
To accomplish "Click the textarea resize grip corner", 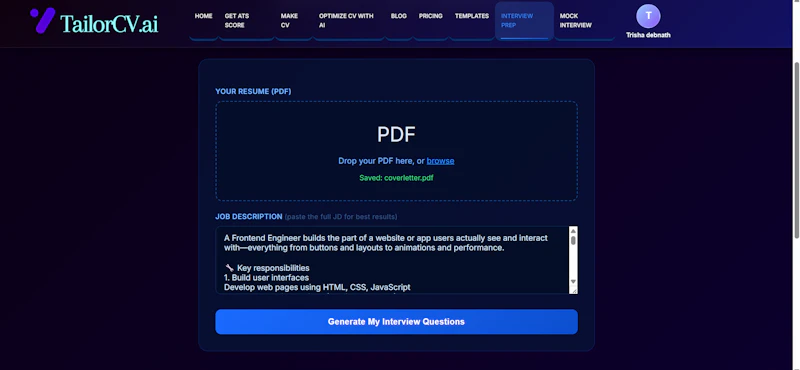I will [x=574, y=290].
